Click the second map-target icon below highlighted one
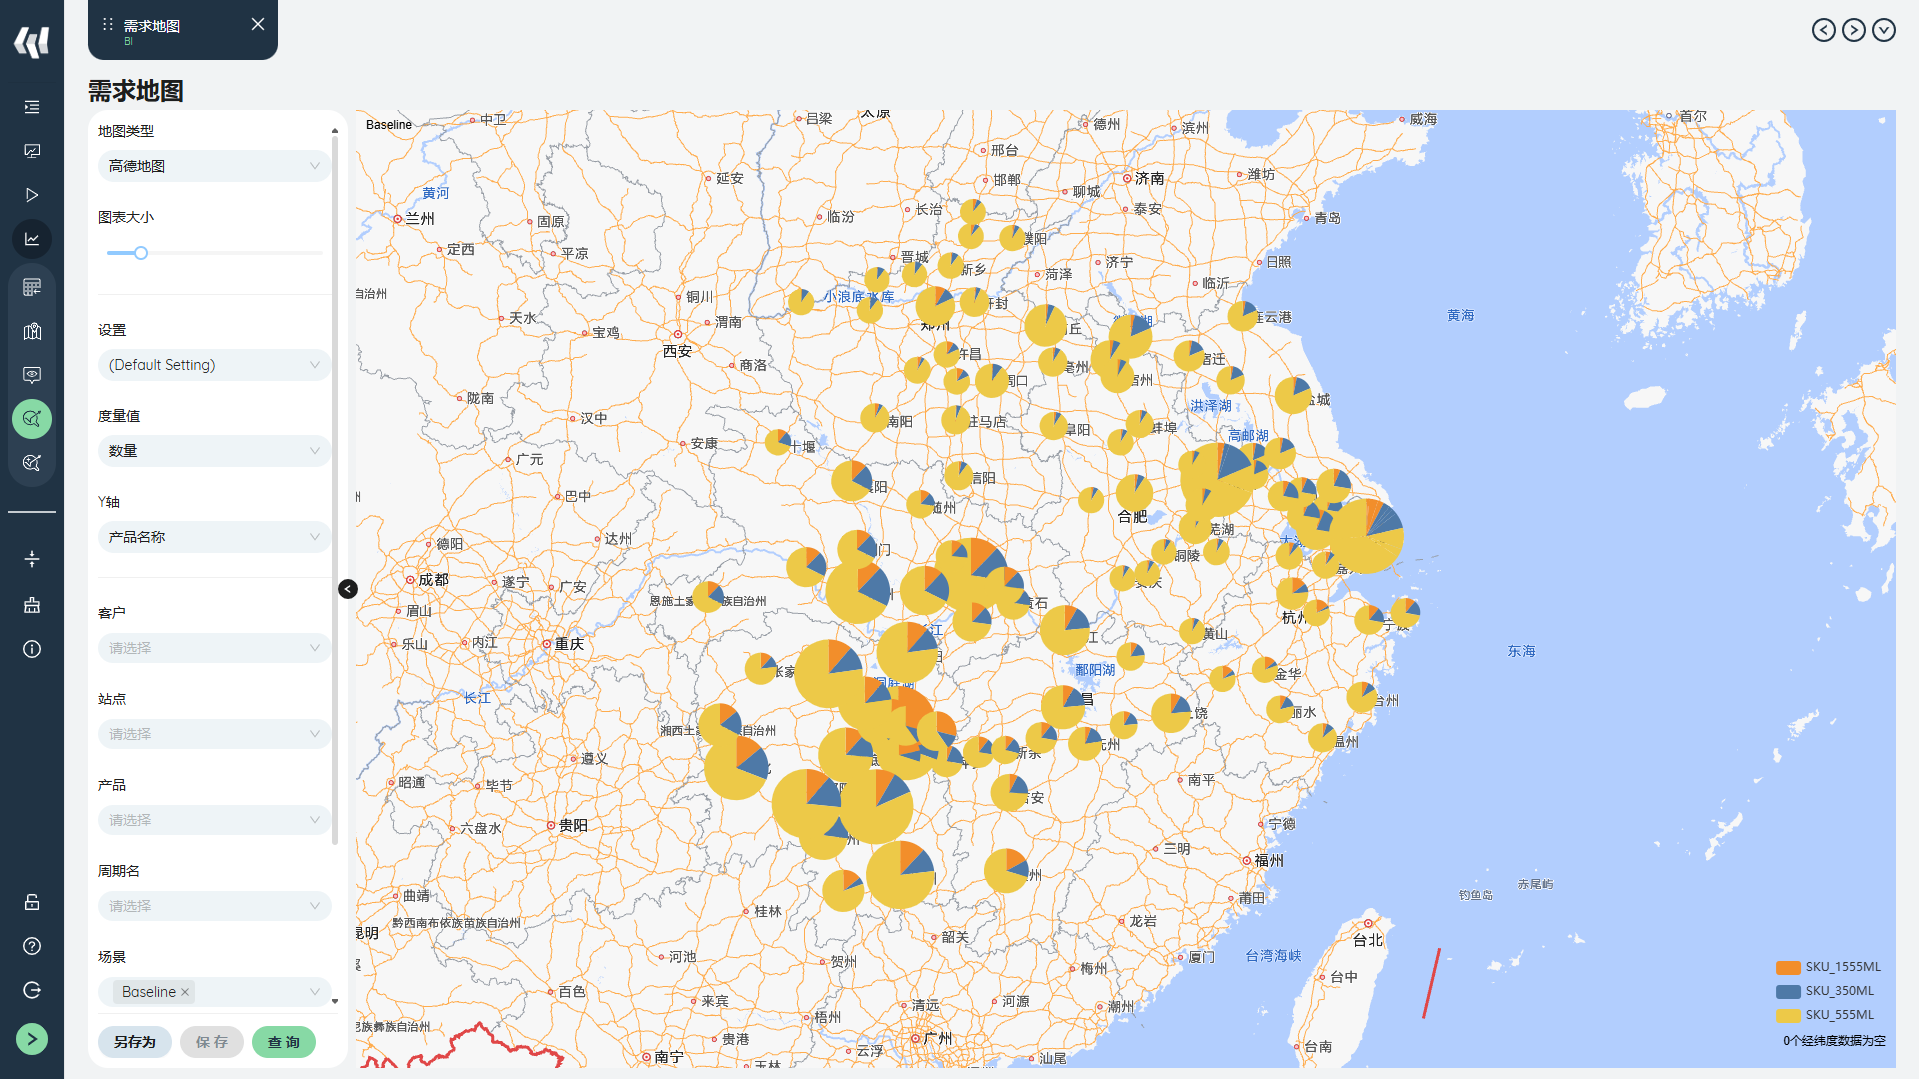 pos(32,463)
